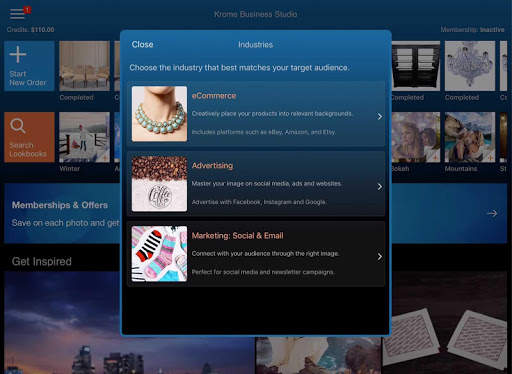Open Search Lookbooks magnifier tile
512x374 pixels.
(29, 137)
